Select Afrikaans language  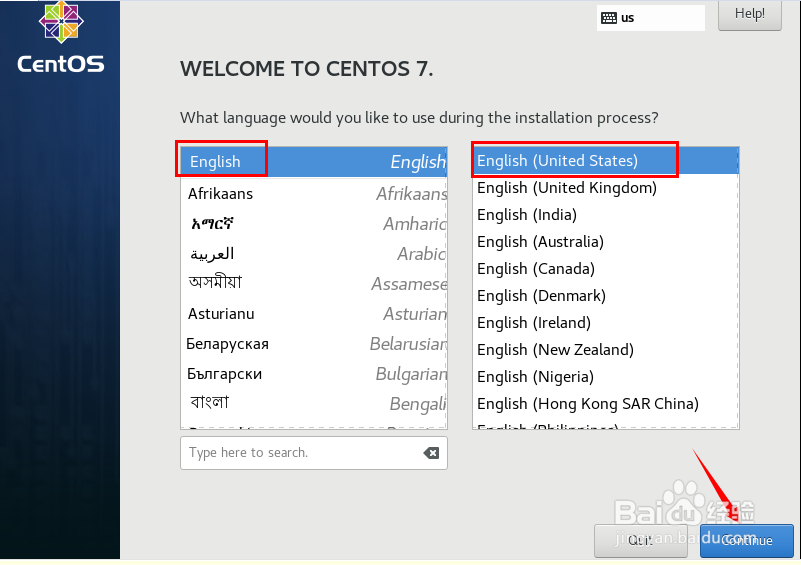coord(314,194)
